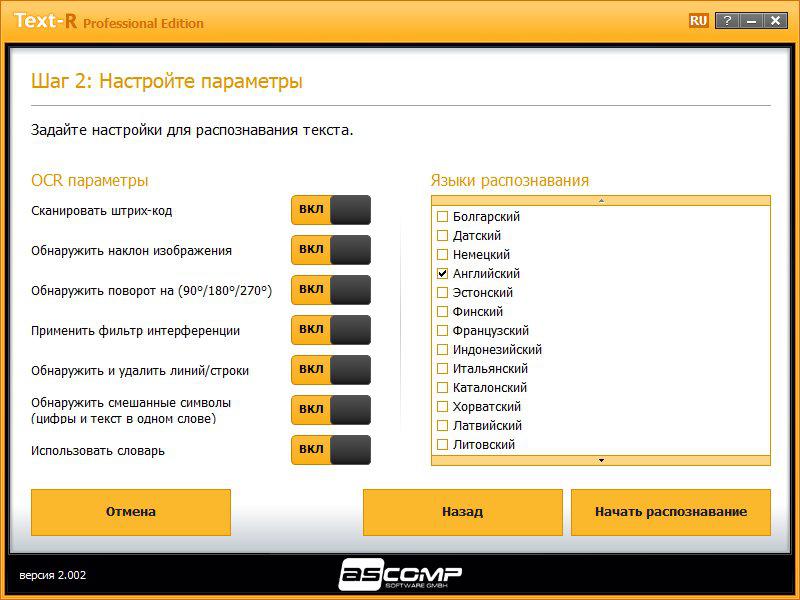This screenshot has width=800, height=600.
Task: Check the Датский language checkbox
Action: pos(442,235)
